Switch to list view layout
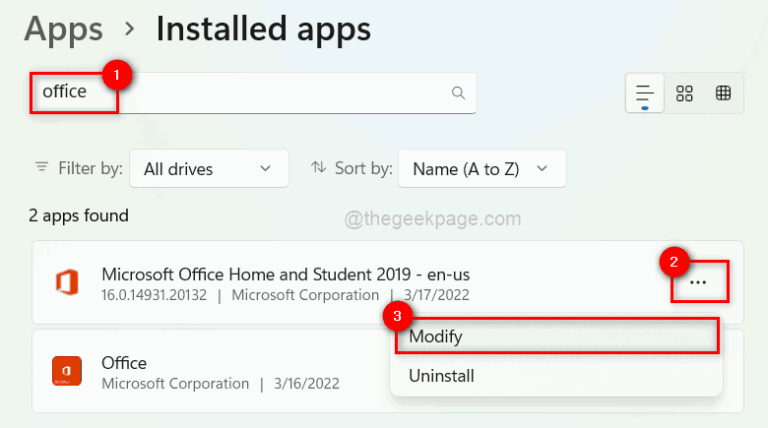The width and height of the screenshot is (768, 428). [x=645, y=93]
